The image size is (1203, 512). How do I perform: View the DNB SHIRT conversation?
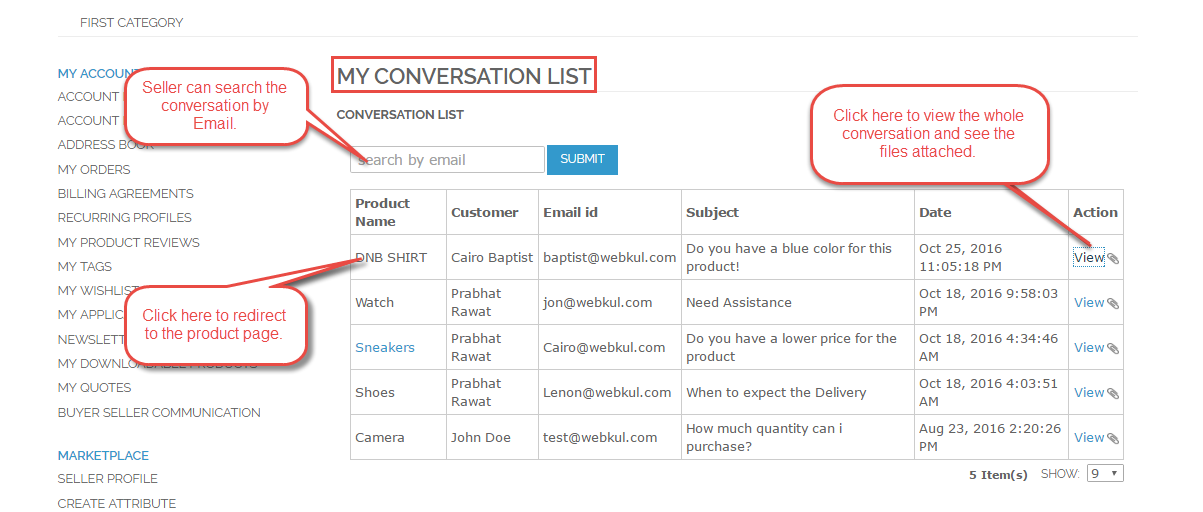pyautogui.click(x=1088, y=258)
